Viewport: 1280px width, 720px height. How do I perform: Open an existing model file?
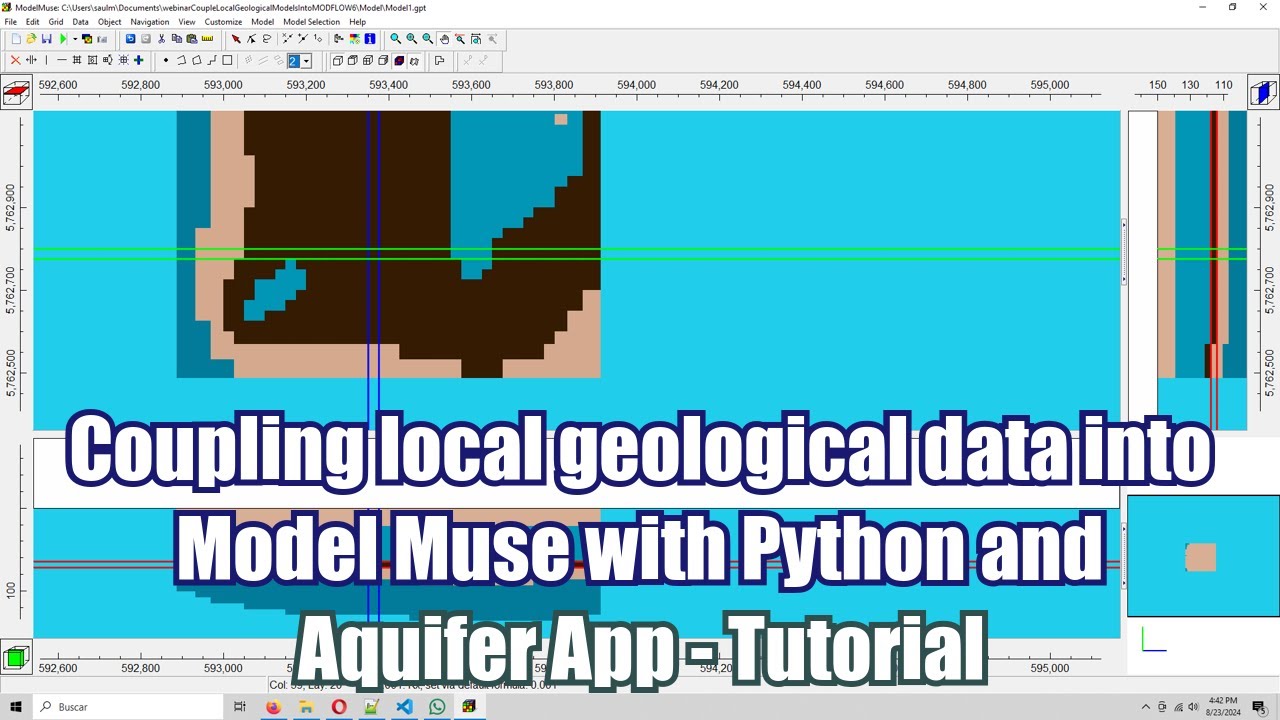31,39
